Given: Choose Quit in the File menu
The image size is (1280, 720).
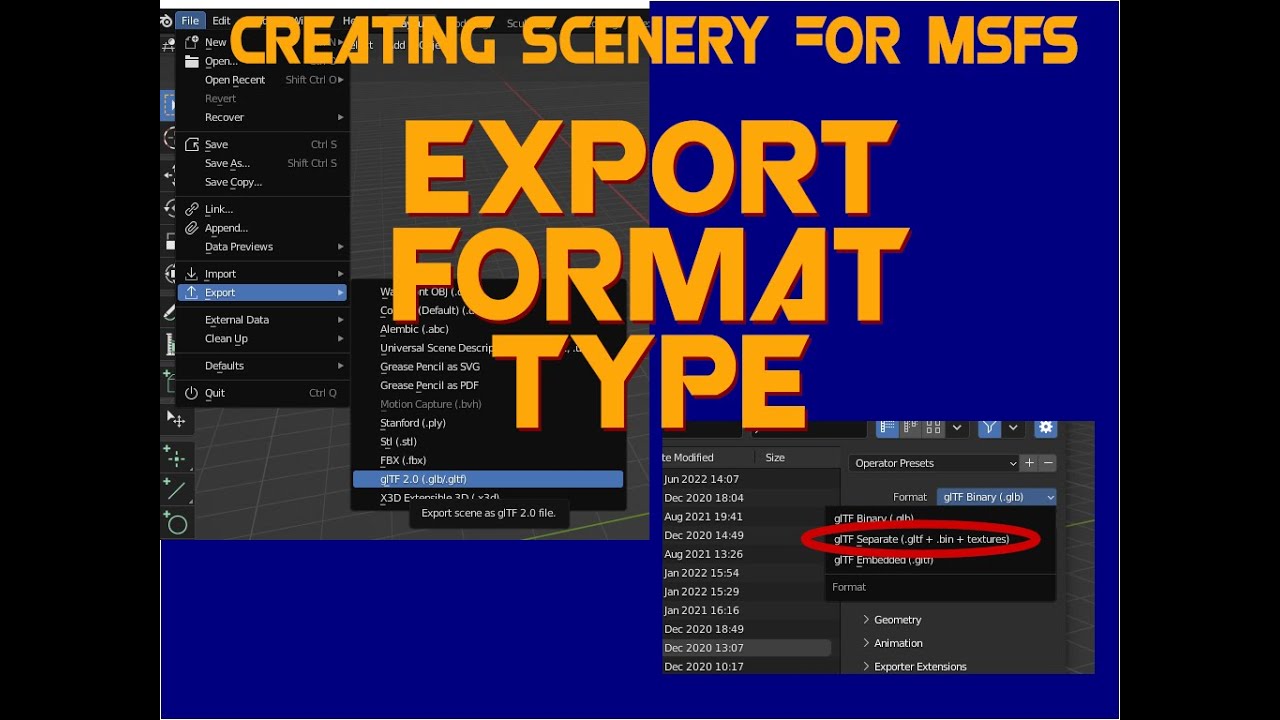Looking at the screenshot, I should [264, 393].
